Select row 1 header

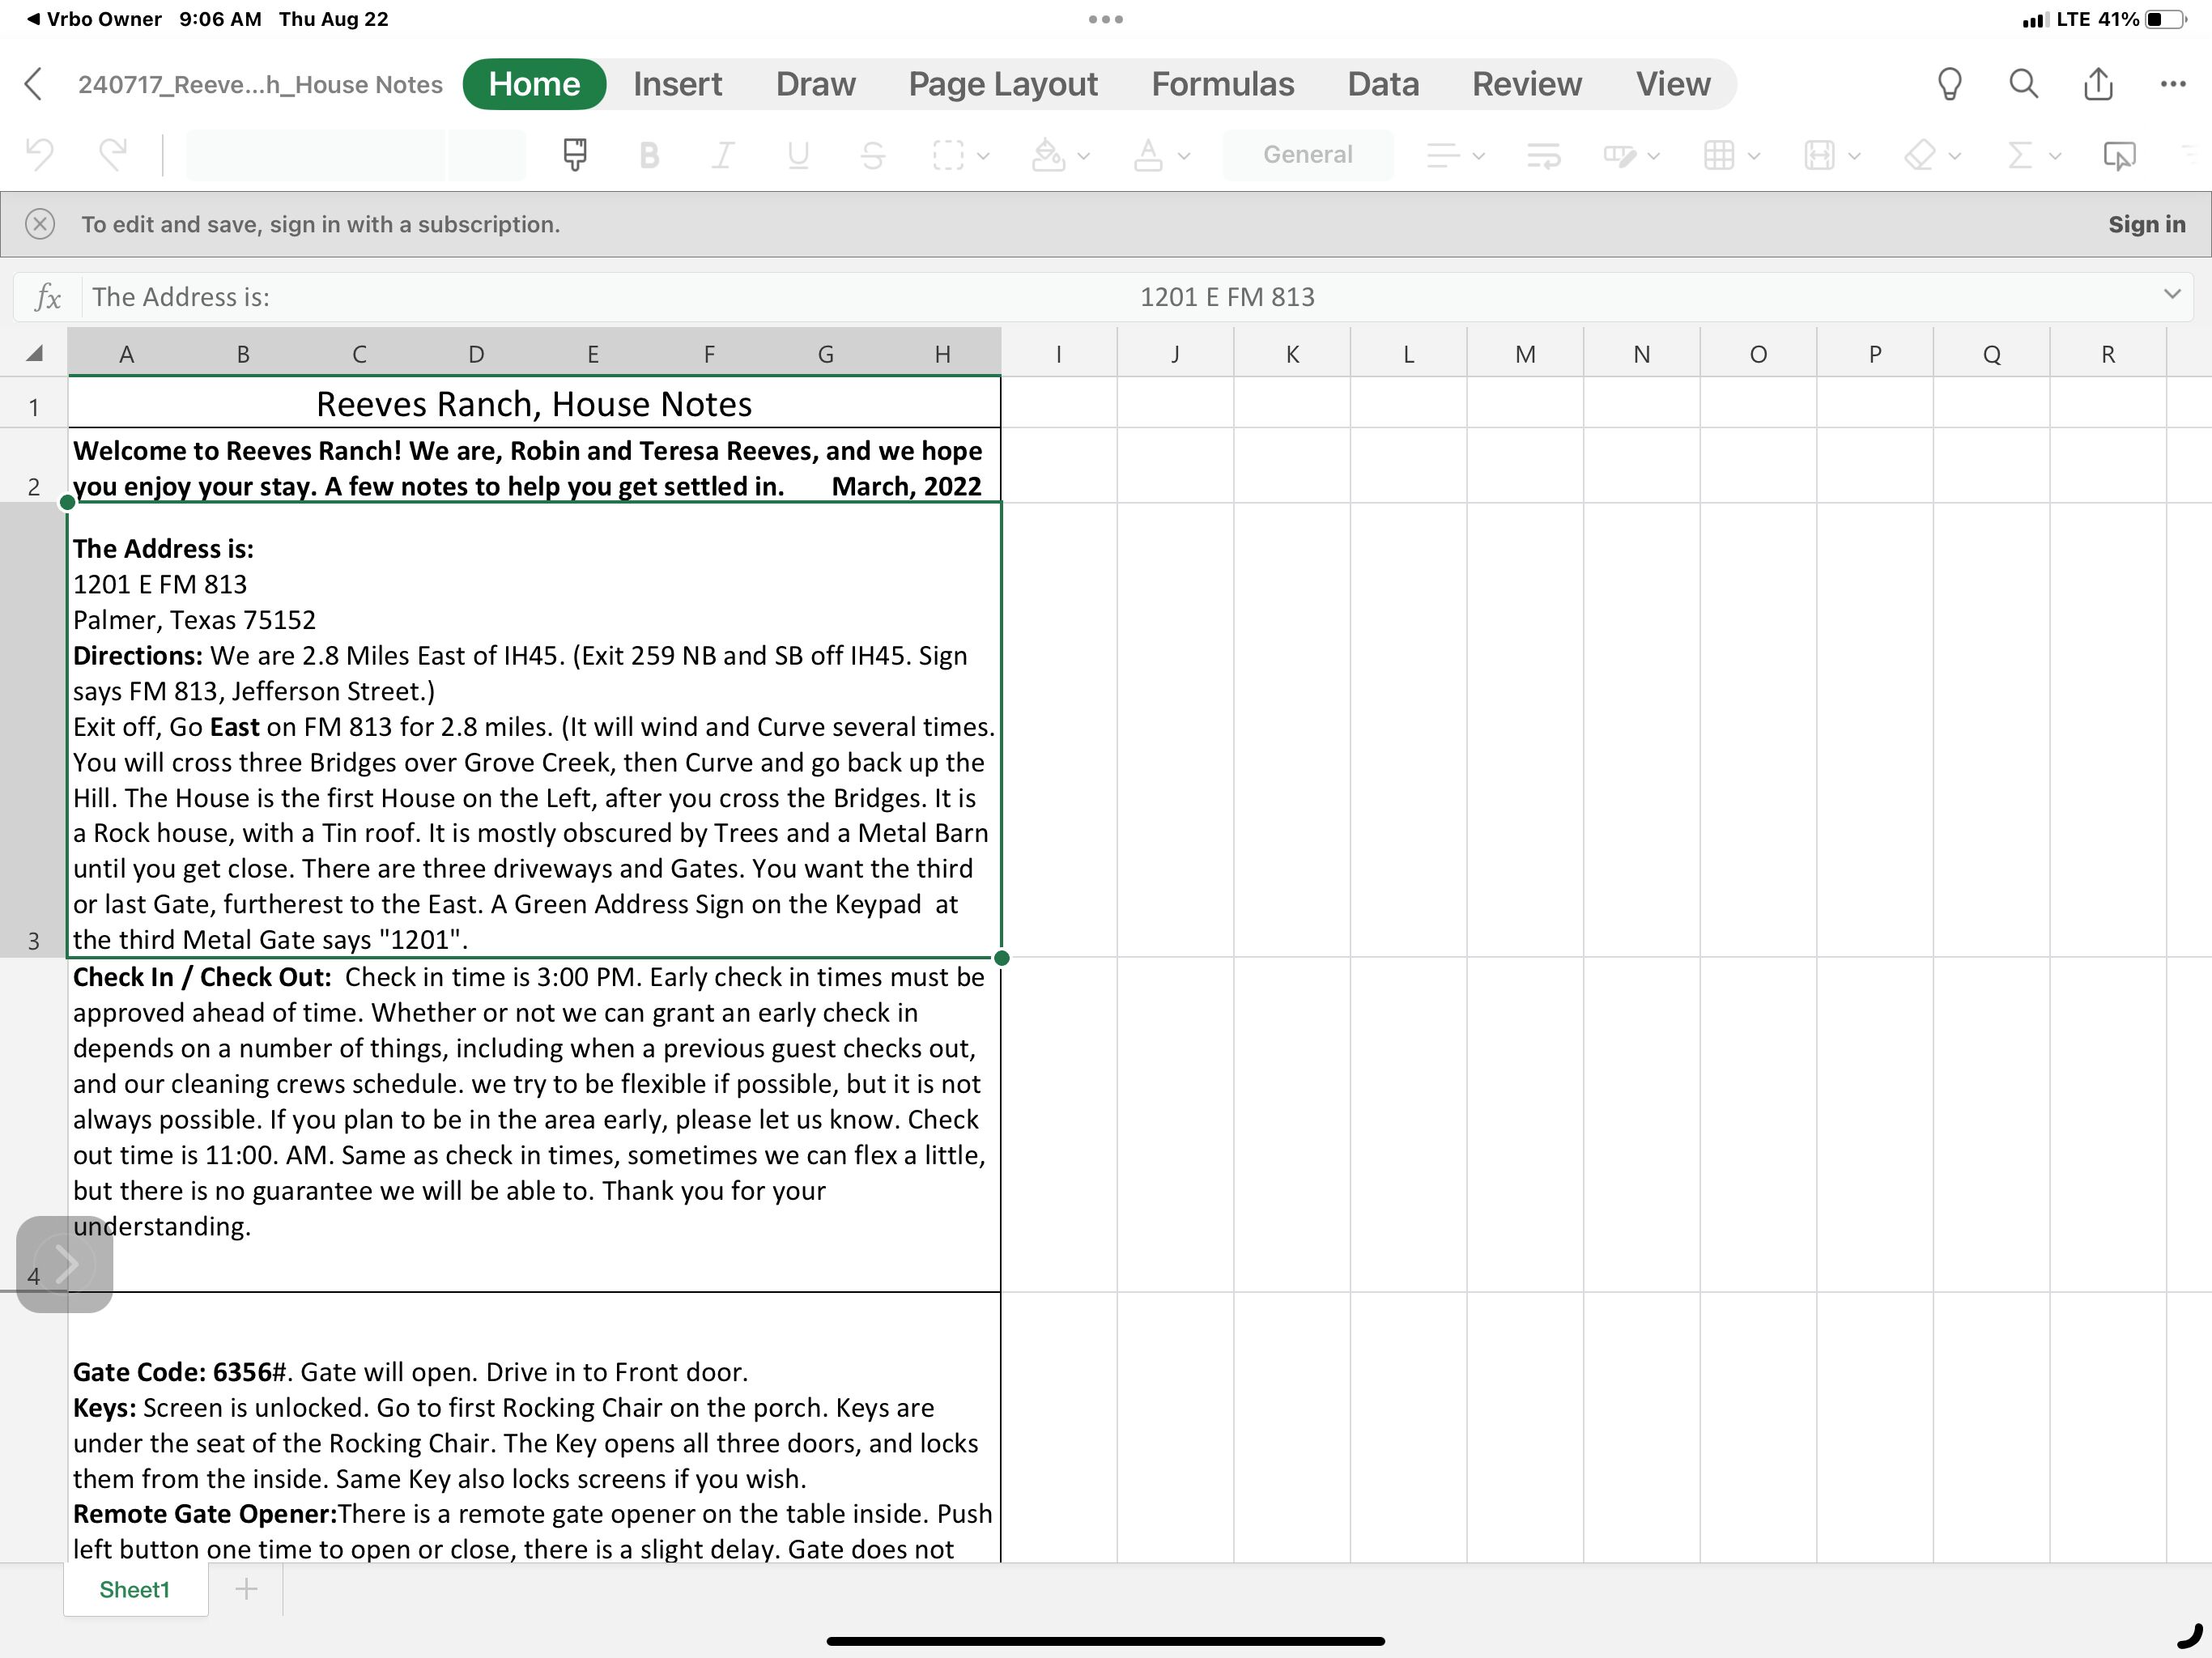(x=34, y=403)
